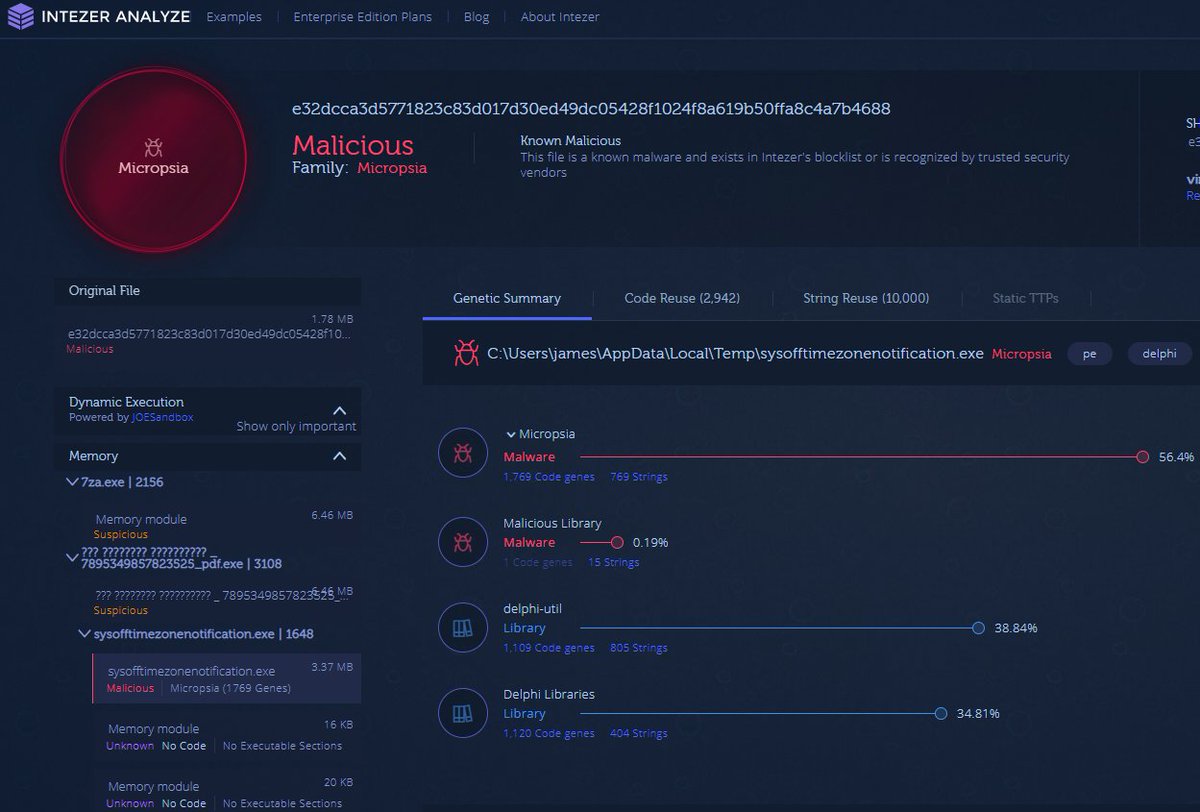Click the bug icon in the Micropsia circle
1200x812 pixels.
click(153, 148)
